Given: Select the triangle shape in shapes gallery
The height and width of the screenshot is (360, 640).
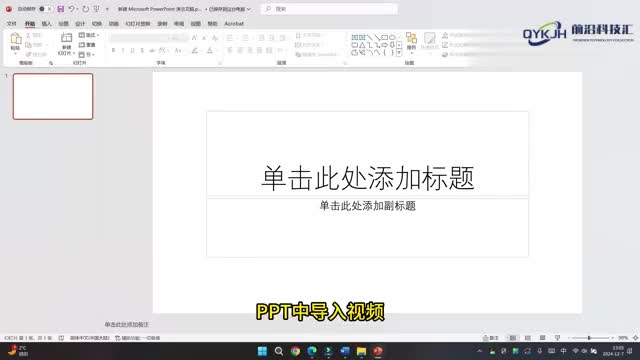Looking at the screenshot, I should point(362,45).
